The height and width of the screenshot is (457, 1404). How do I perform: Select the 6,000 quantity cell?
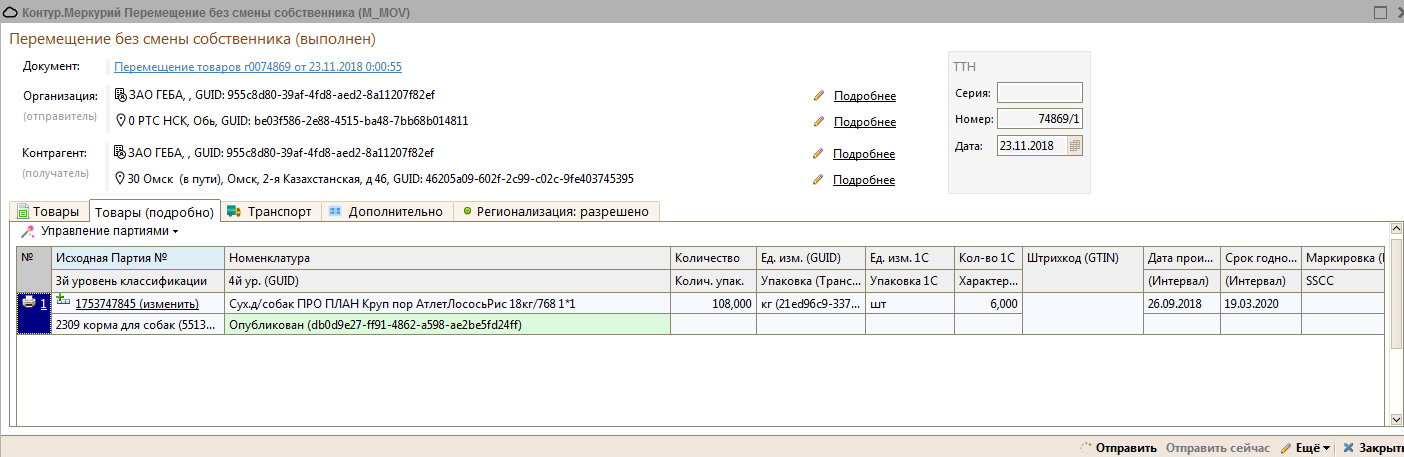(988, 303)
